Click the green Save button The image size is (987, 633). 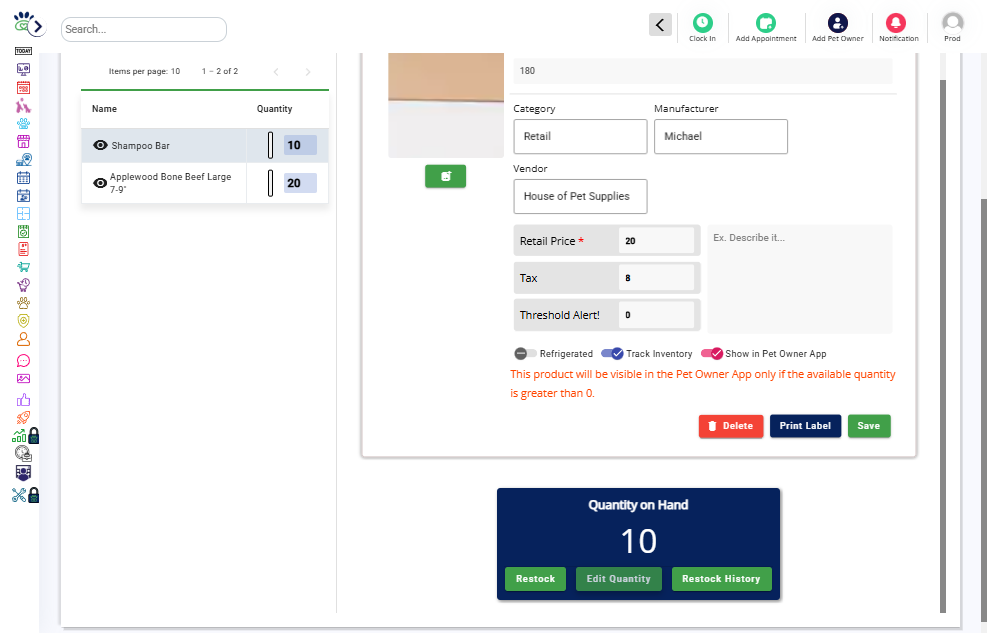[x=869, y=426]
